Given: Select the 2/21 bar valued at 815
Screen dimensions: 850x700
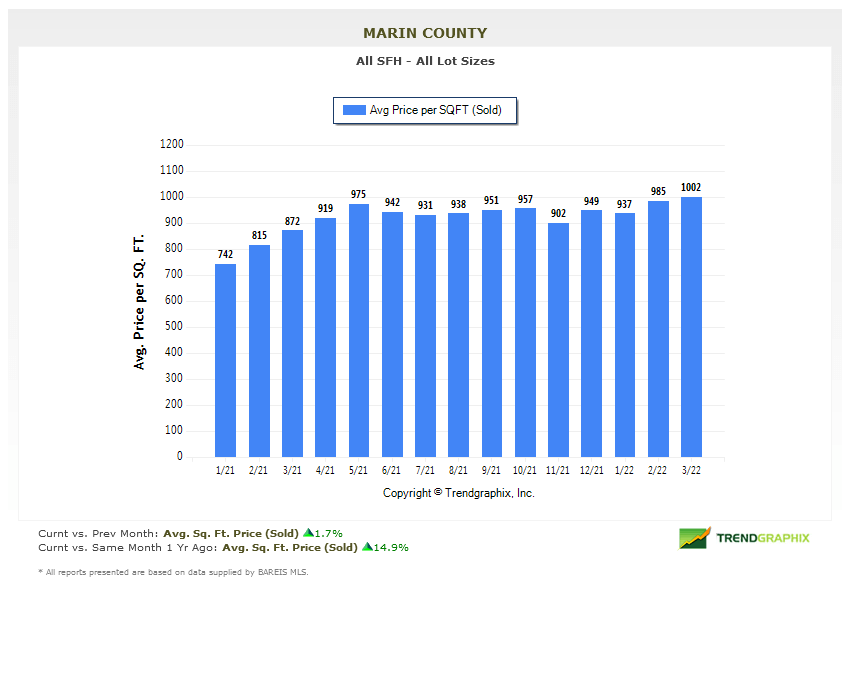Looking at the screenshot, I should pyautogui.click(x=259, y=351).
